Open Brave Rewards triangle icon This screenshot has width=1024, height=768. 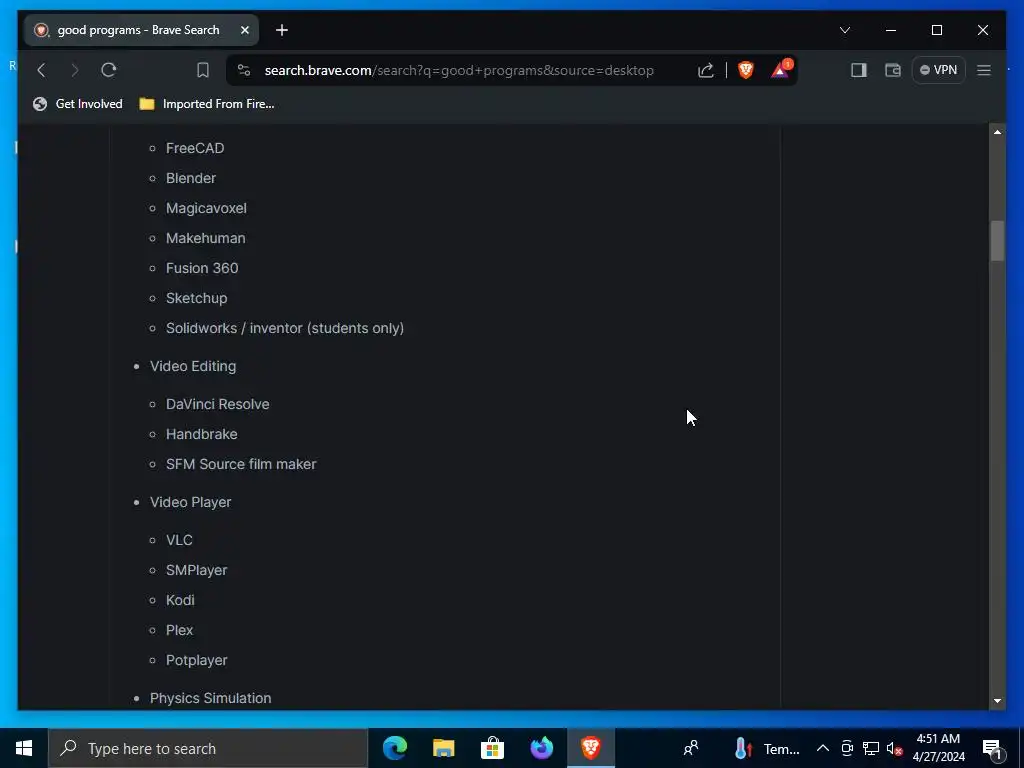pos(780,69)
